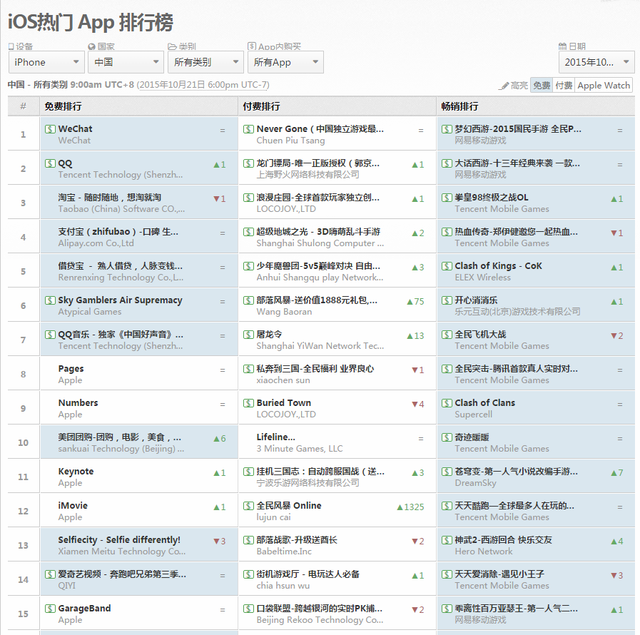Click the purchase icon beside Sky Gamblers Air Supremacy
The height and width of the screenshot is (635, 640).
click(x=50, y=300)
